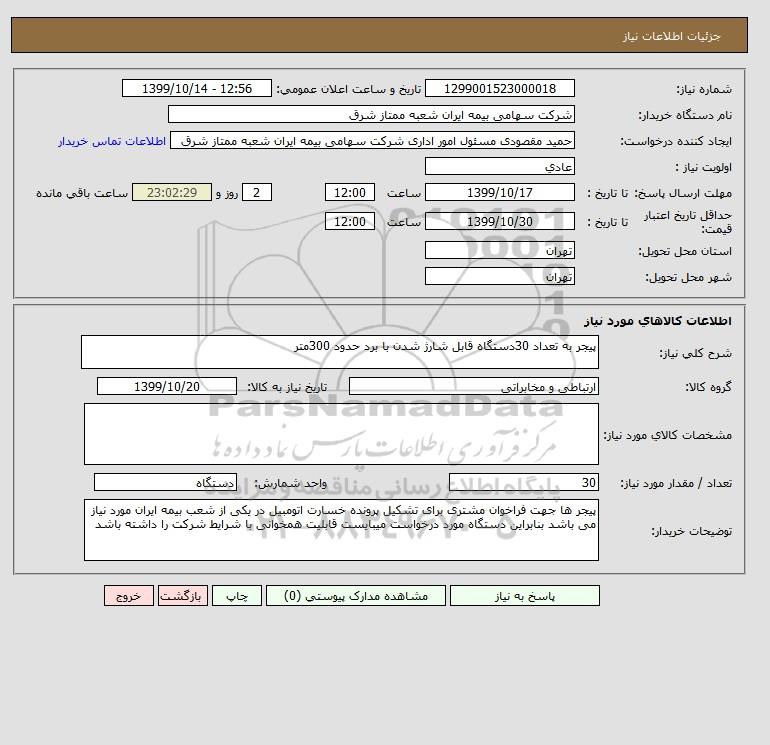
Task: Click the مهلت ارسال پاسخ label
Action: (684, 193)
